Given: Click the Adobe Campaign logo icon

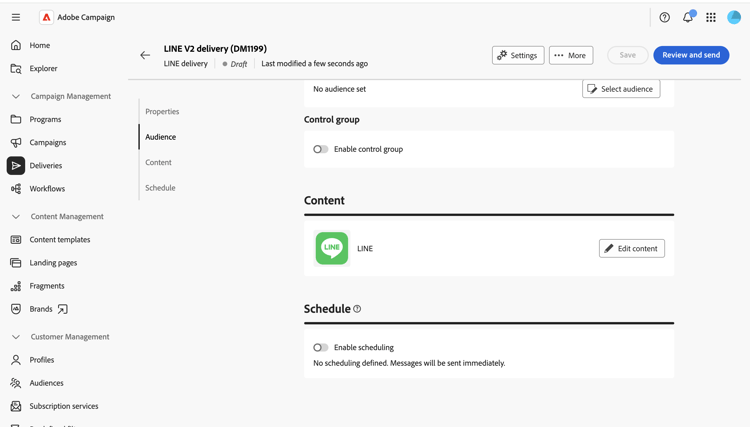Looking at the screenshot, I should (x=46, y=17).
